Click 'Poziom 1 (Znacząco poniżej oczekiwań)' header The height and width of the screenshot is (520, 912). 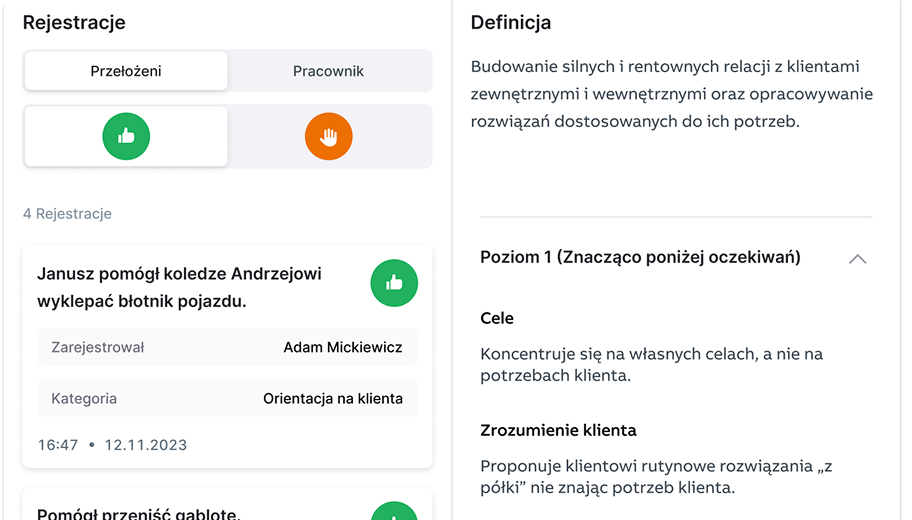[640, 257]
